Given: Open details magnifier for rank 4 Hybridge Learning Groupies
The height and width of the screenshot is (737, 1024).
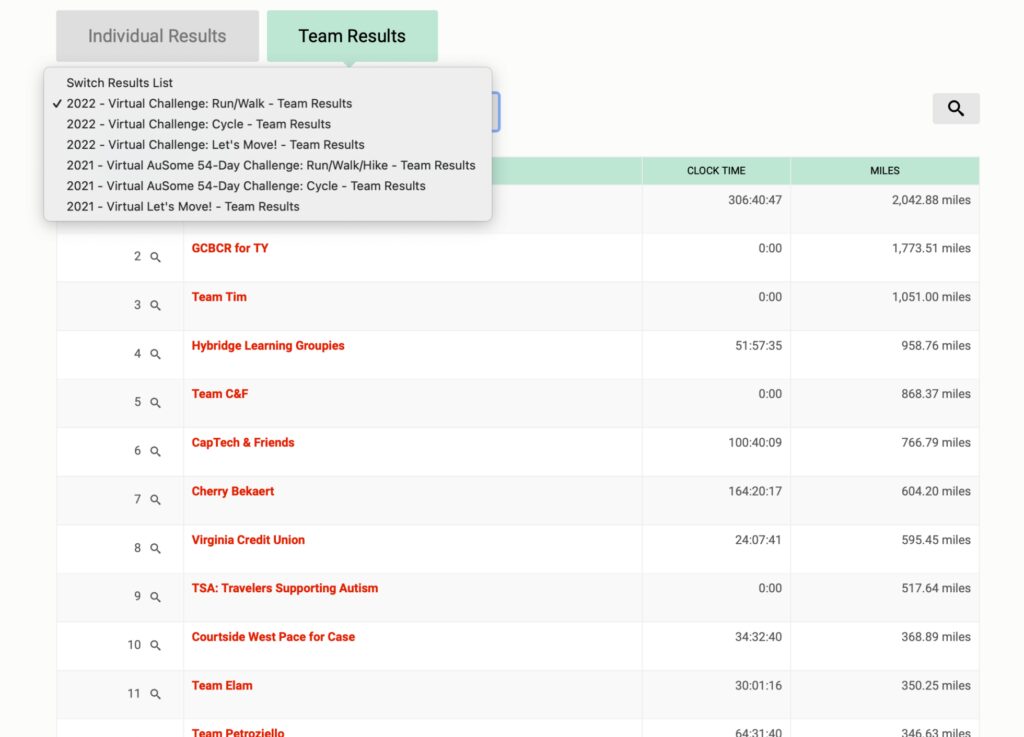Looking at the screenshot, I should pos(155,354).
